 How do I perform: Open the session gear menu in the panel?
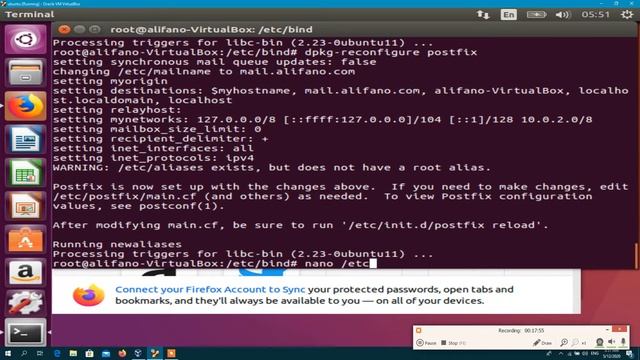(x=627, y=15)
